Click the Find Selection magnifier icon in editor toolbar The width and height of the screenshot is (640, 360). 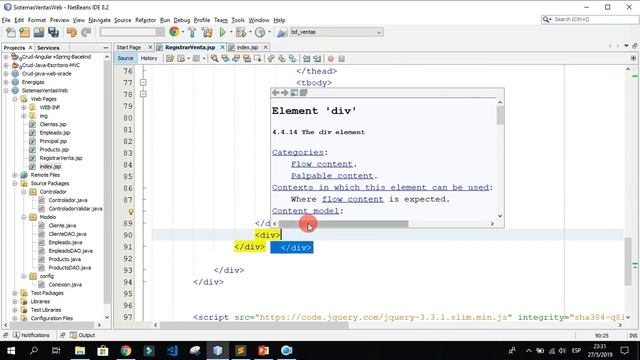click(214, 59)
